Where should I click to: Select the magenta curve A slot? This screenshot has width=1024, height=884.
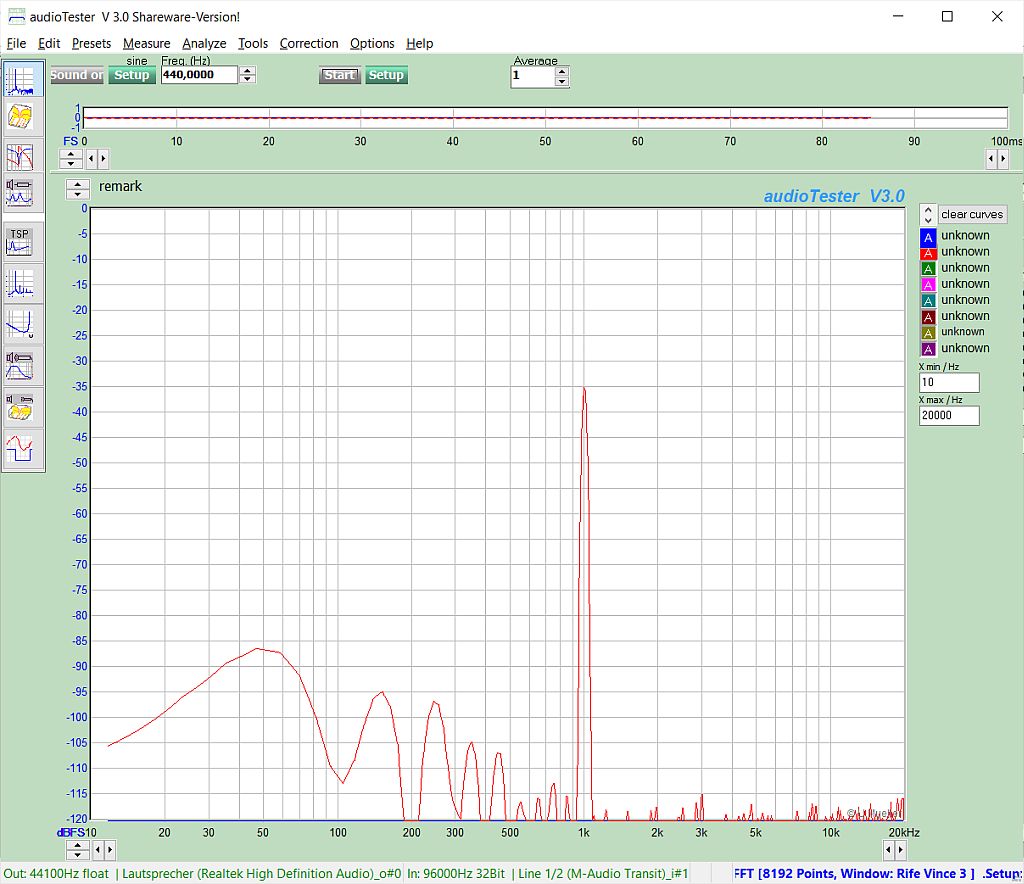pyautogui.click(x=928, y=285)
